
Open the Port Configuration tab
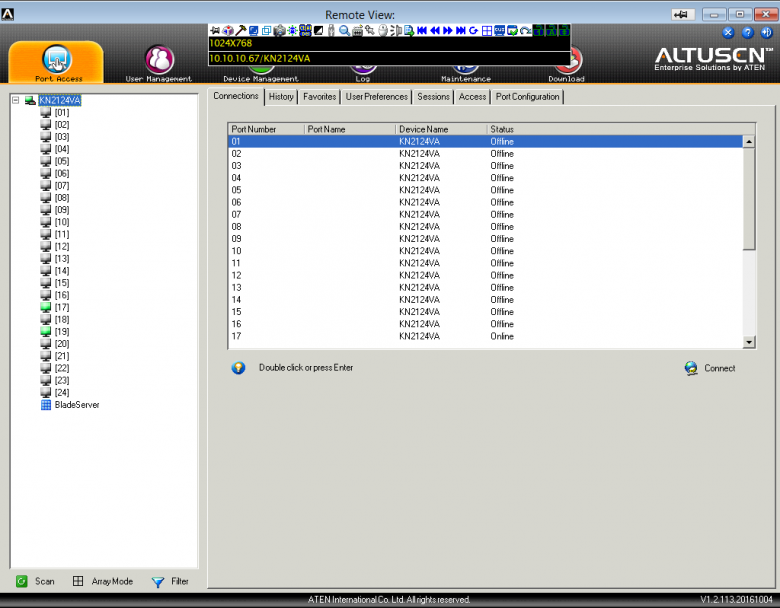(x=527, y=97)
